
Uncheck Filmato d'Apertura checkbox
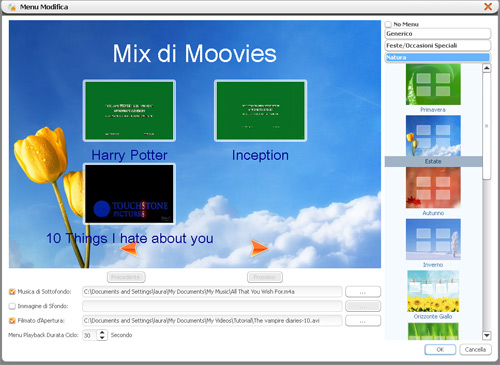(12, 321)
